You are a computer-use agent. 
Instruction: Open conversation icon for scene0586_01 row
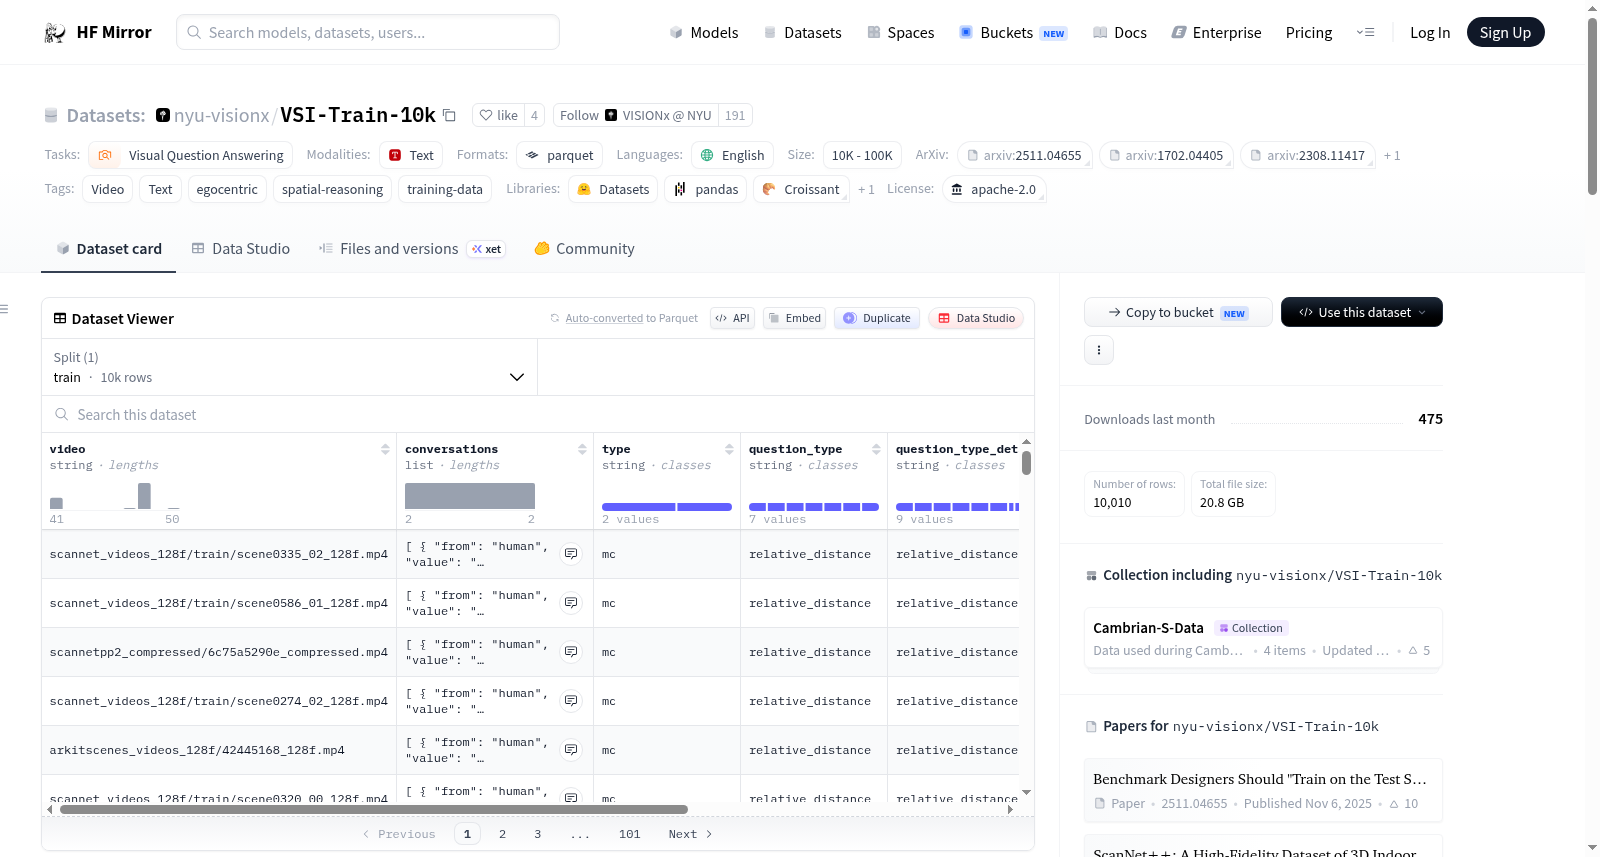[x=571, y=603]
